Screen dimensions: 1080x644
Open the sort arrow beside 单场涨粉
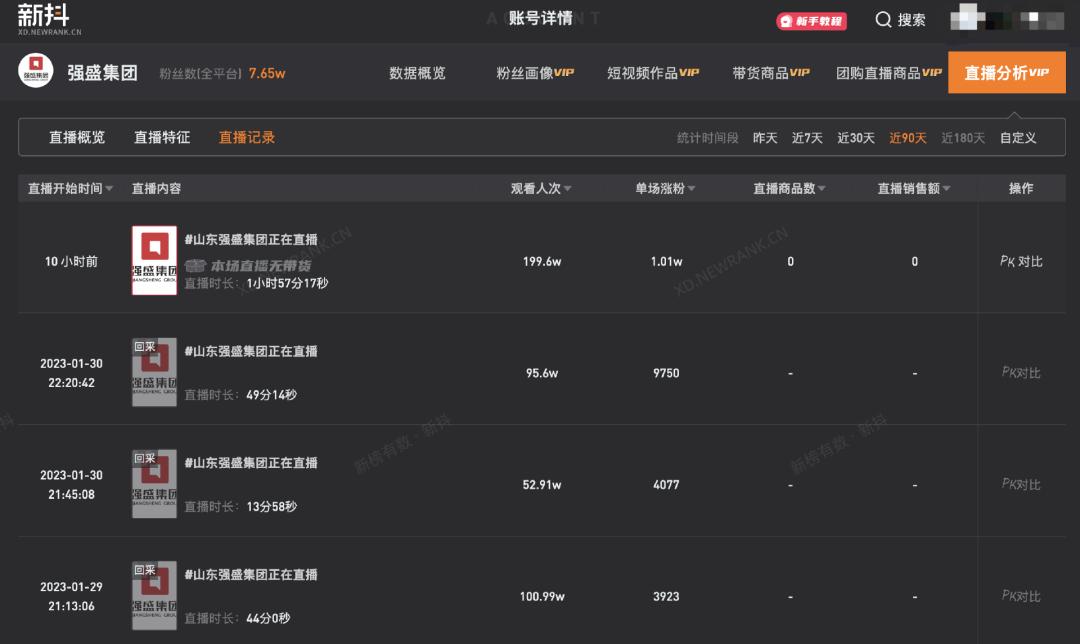coord(693,188)
